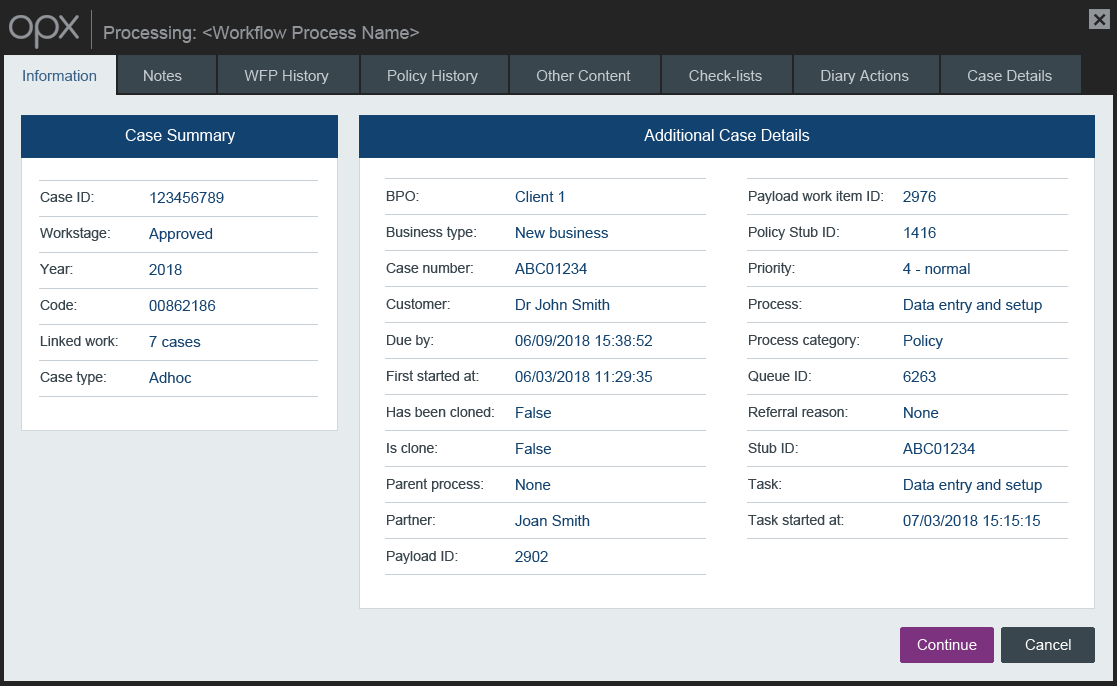Image resolution: width=1117 pixels, height=686 pixels.
Task: Switch to the Notes tab
Action: point(163,75)
